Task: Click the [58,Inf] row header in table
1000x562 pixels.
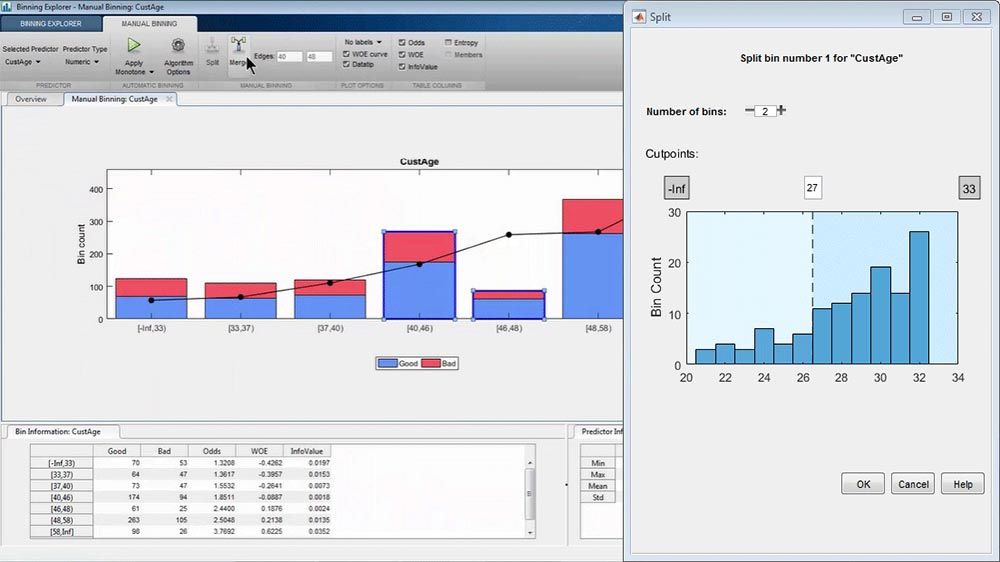Action: 61,532
